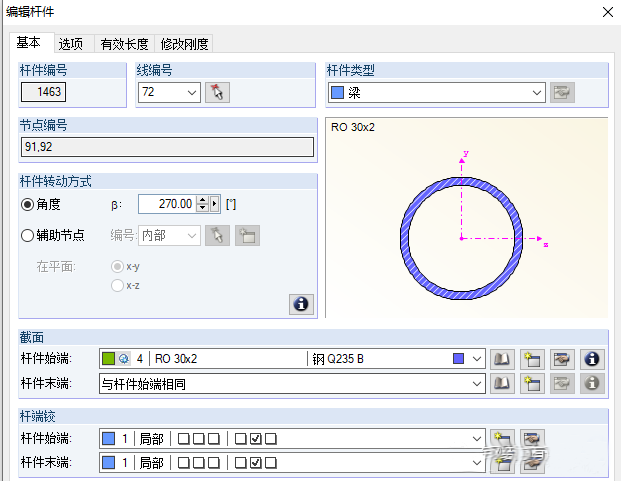Open the 有效长度 tab
The image size is (621, 481).
tap(123, 43)
